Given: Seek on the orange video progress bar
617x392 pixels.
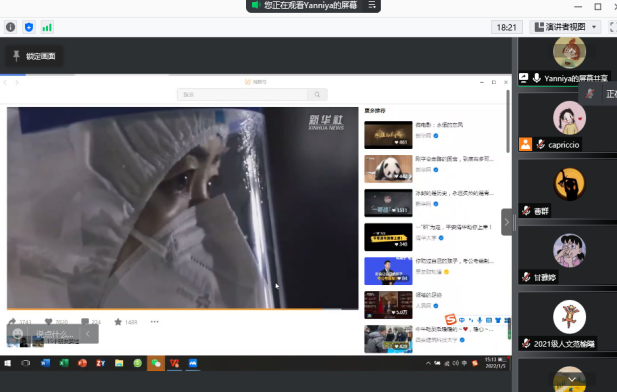Looking at the screenshot, I should pyautogui.click(x=183, y=309).
